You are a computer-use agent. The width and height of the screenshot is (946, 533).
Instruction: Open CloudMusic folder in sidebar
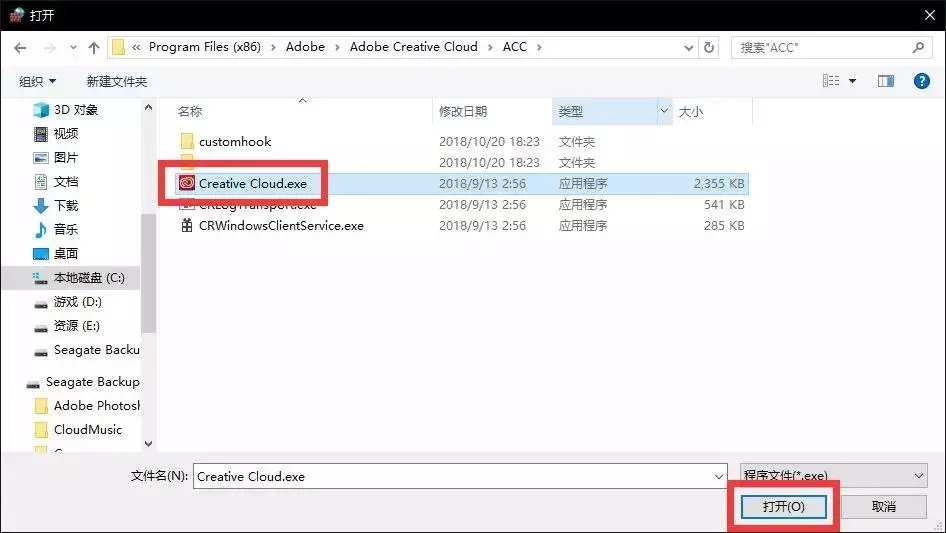tap(78, 430)
